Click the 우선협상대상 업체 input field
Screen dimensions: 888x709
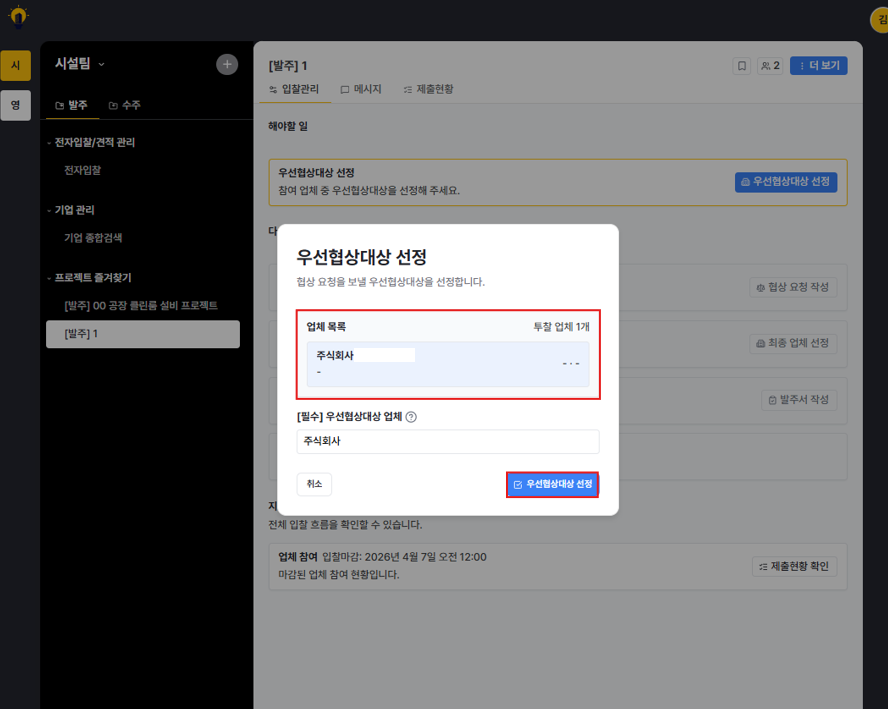coord(448,441)
